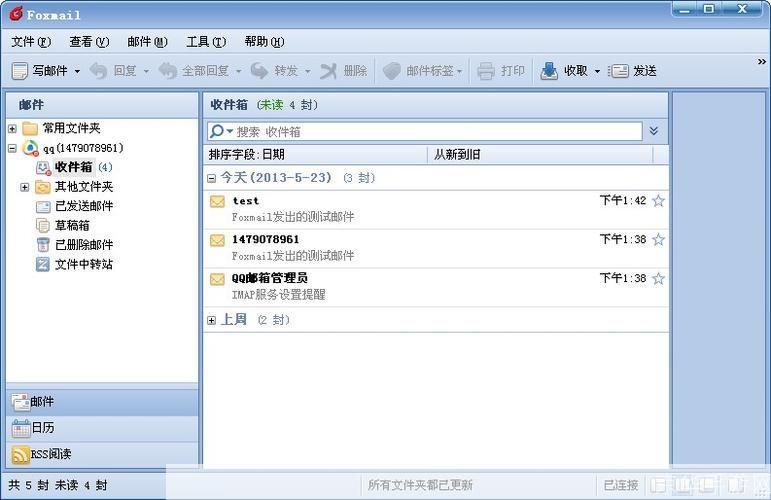Open the email from QQ邮箱管理员
Image resolution: width=771 pixels, height=500 pixels.
coord(436,287)
